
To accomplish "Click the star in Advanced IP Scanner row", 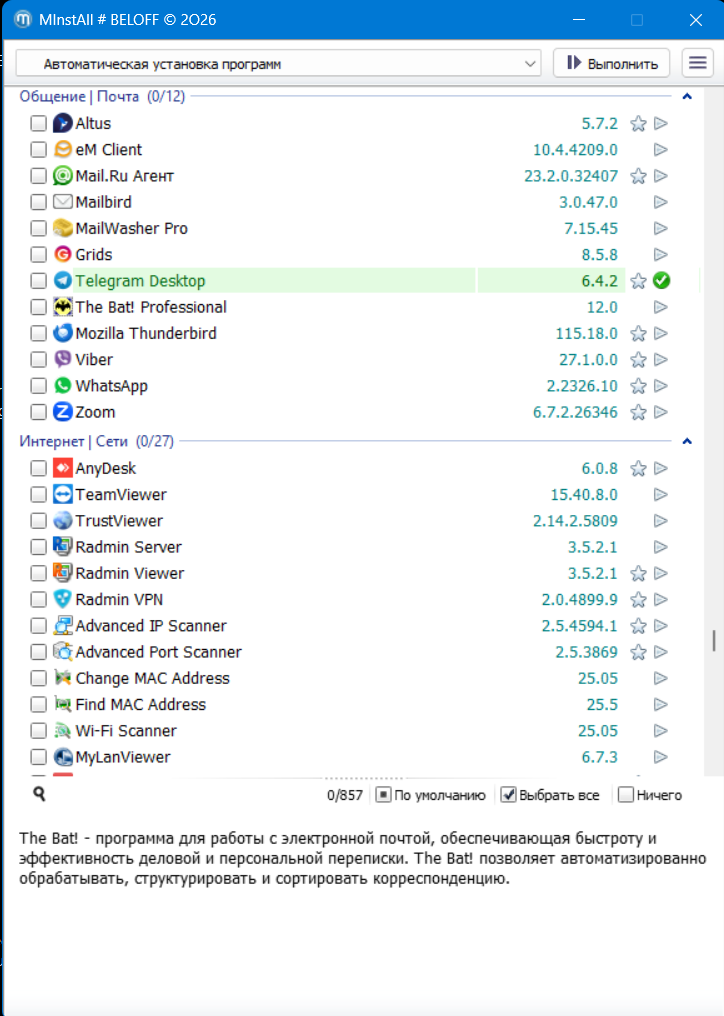I will 638,626.
